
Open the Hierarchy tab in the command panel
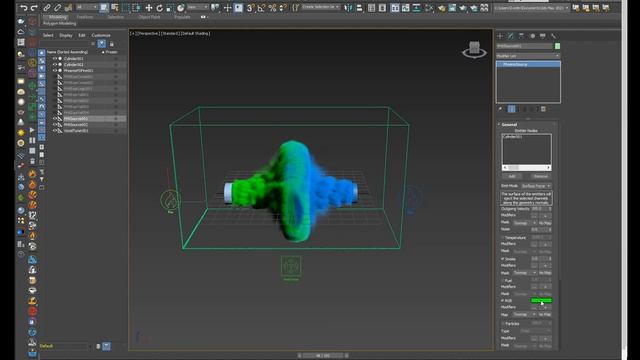[x=521, y=36]
